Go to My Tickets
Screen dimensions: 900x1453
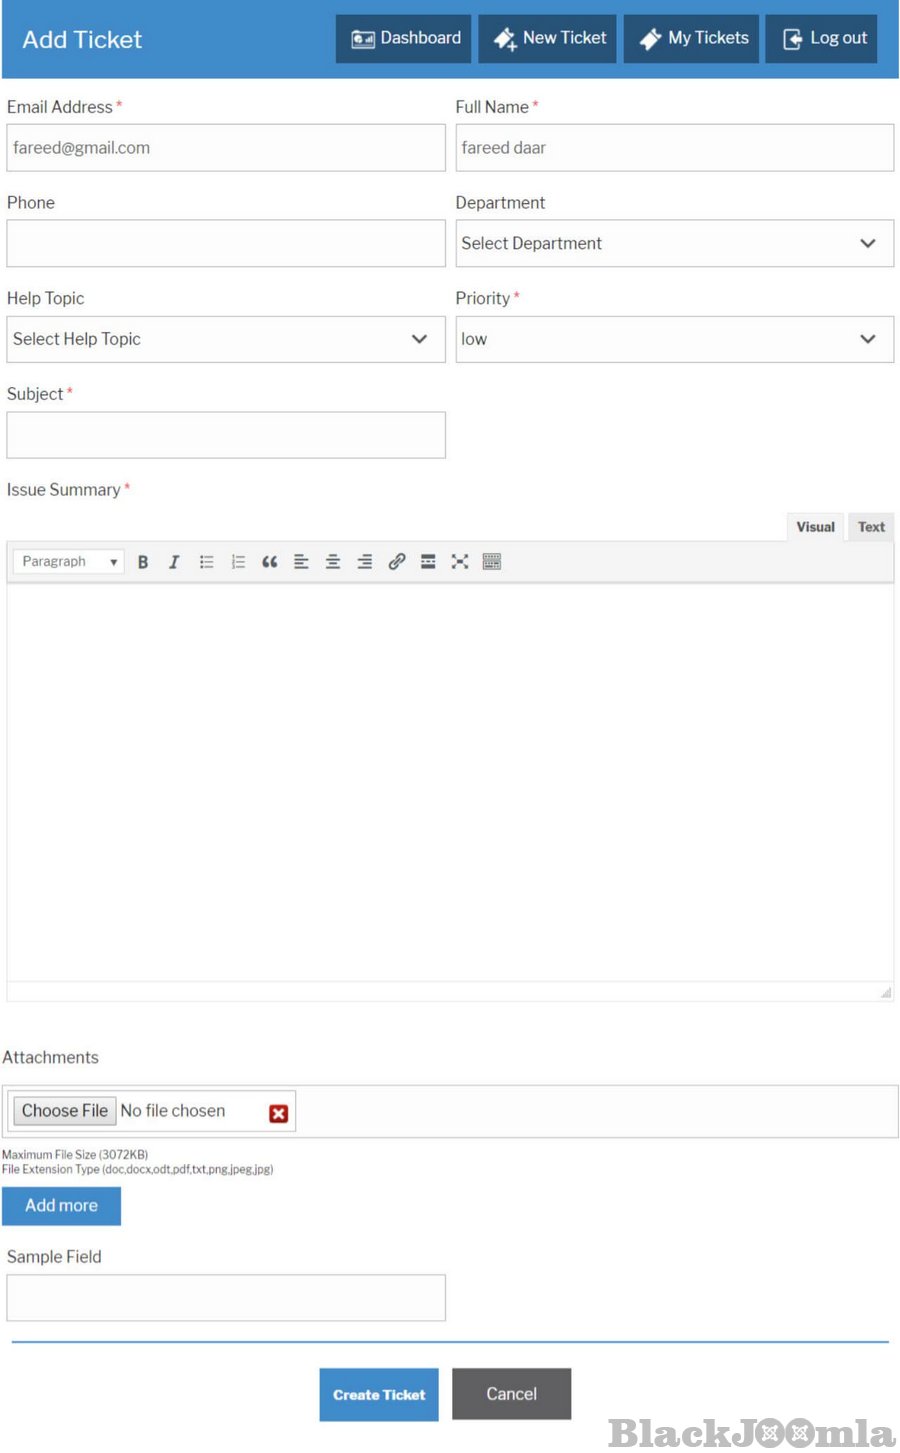coord(692,39)
